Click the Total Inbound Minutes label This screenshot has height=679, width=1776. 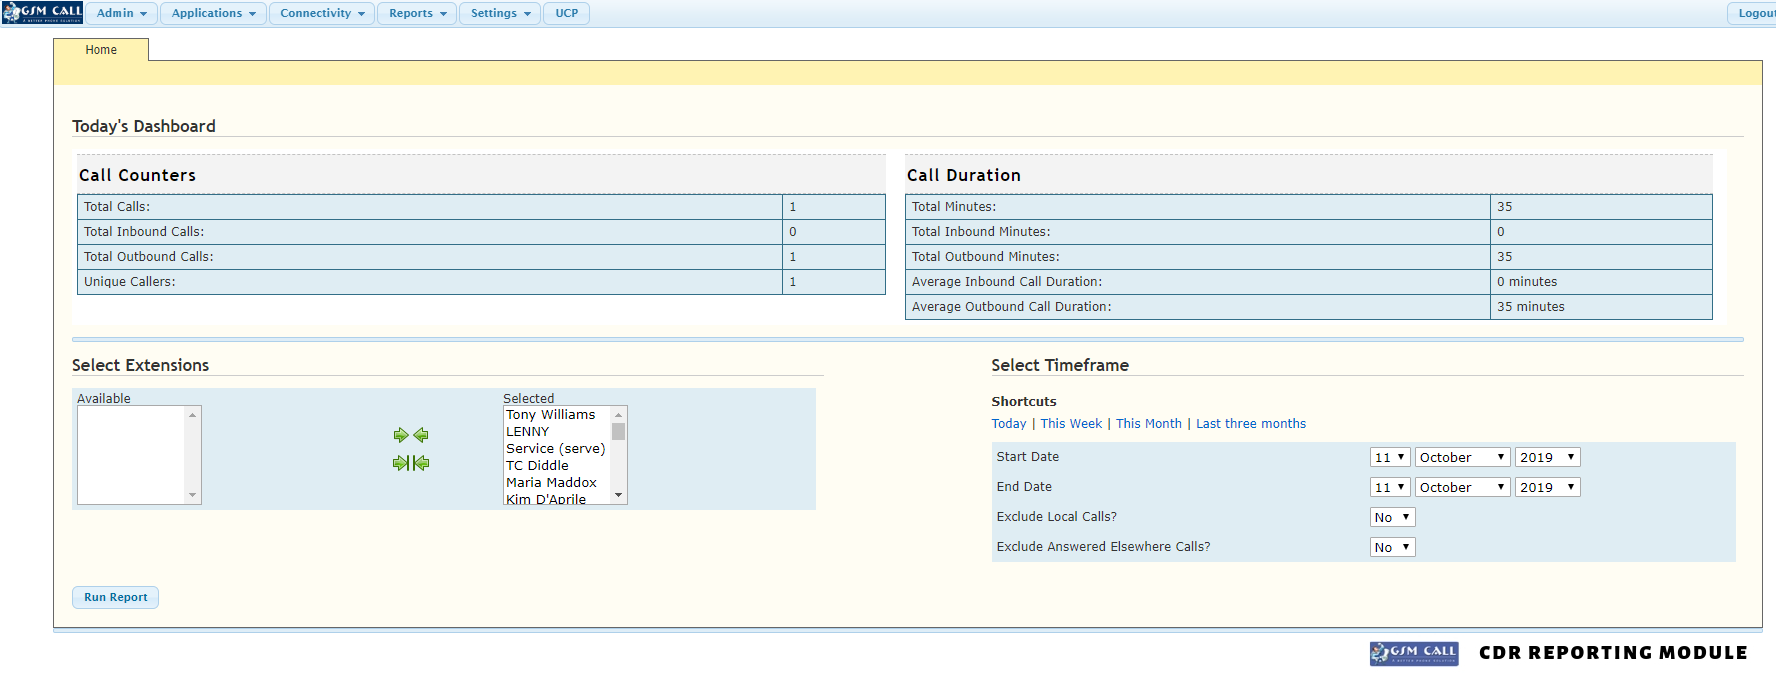click(x=981, y=232)
